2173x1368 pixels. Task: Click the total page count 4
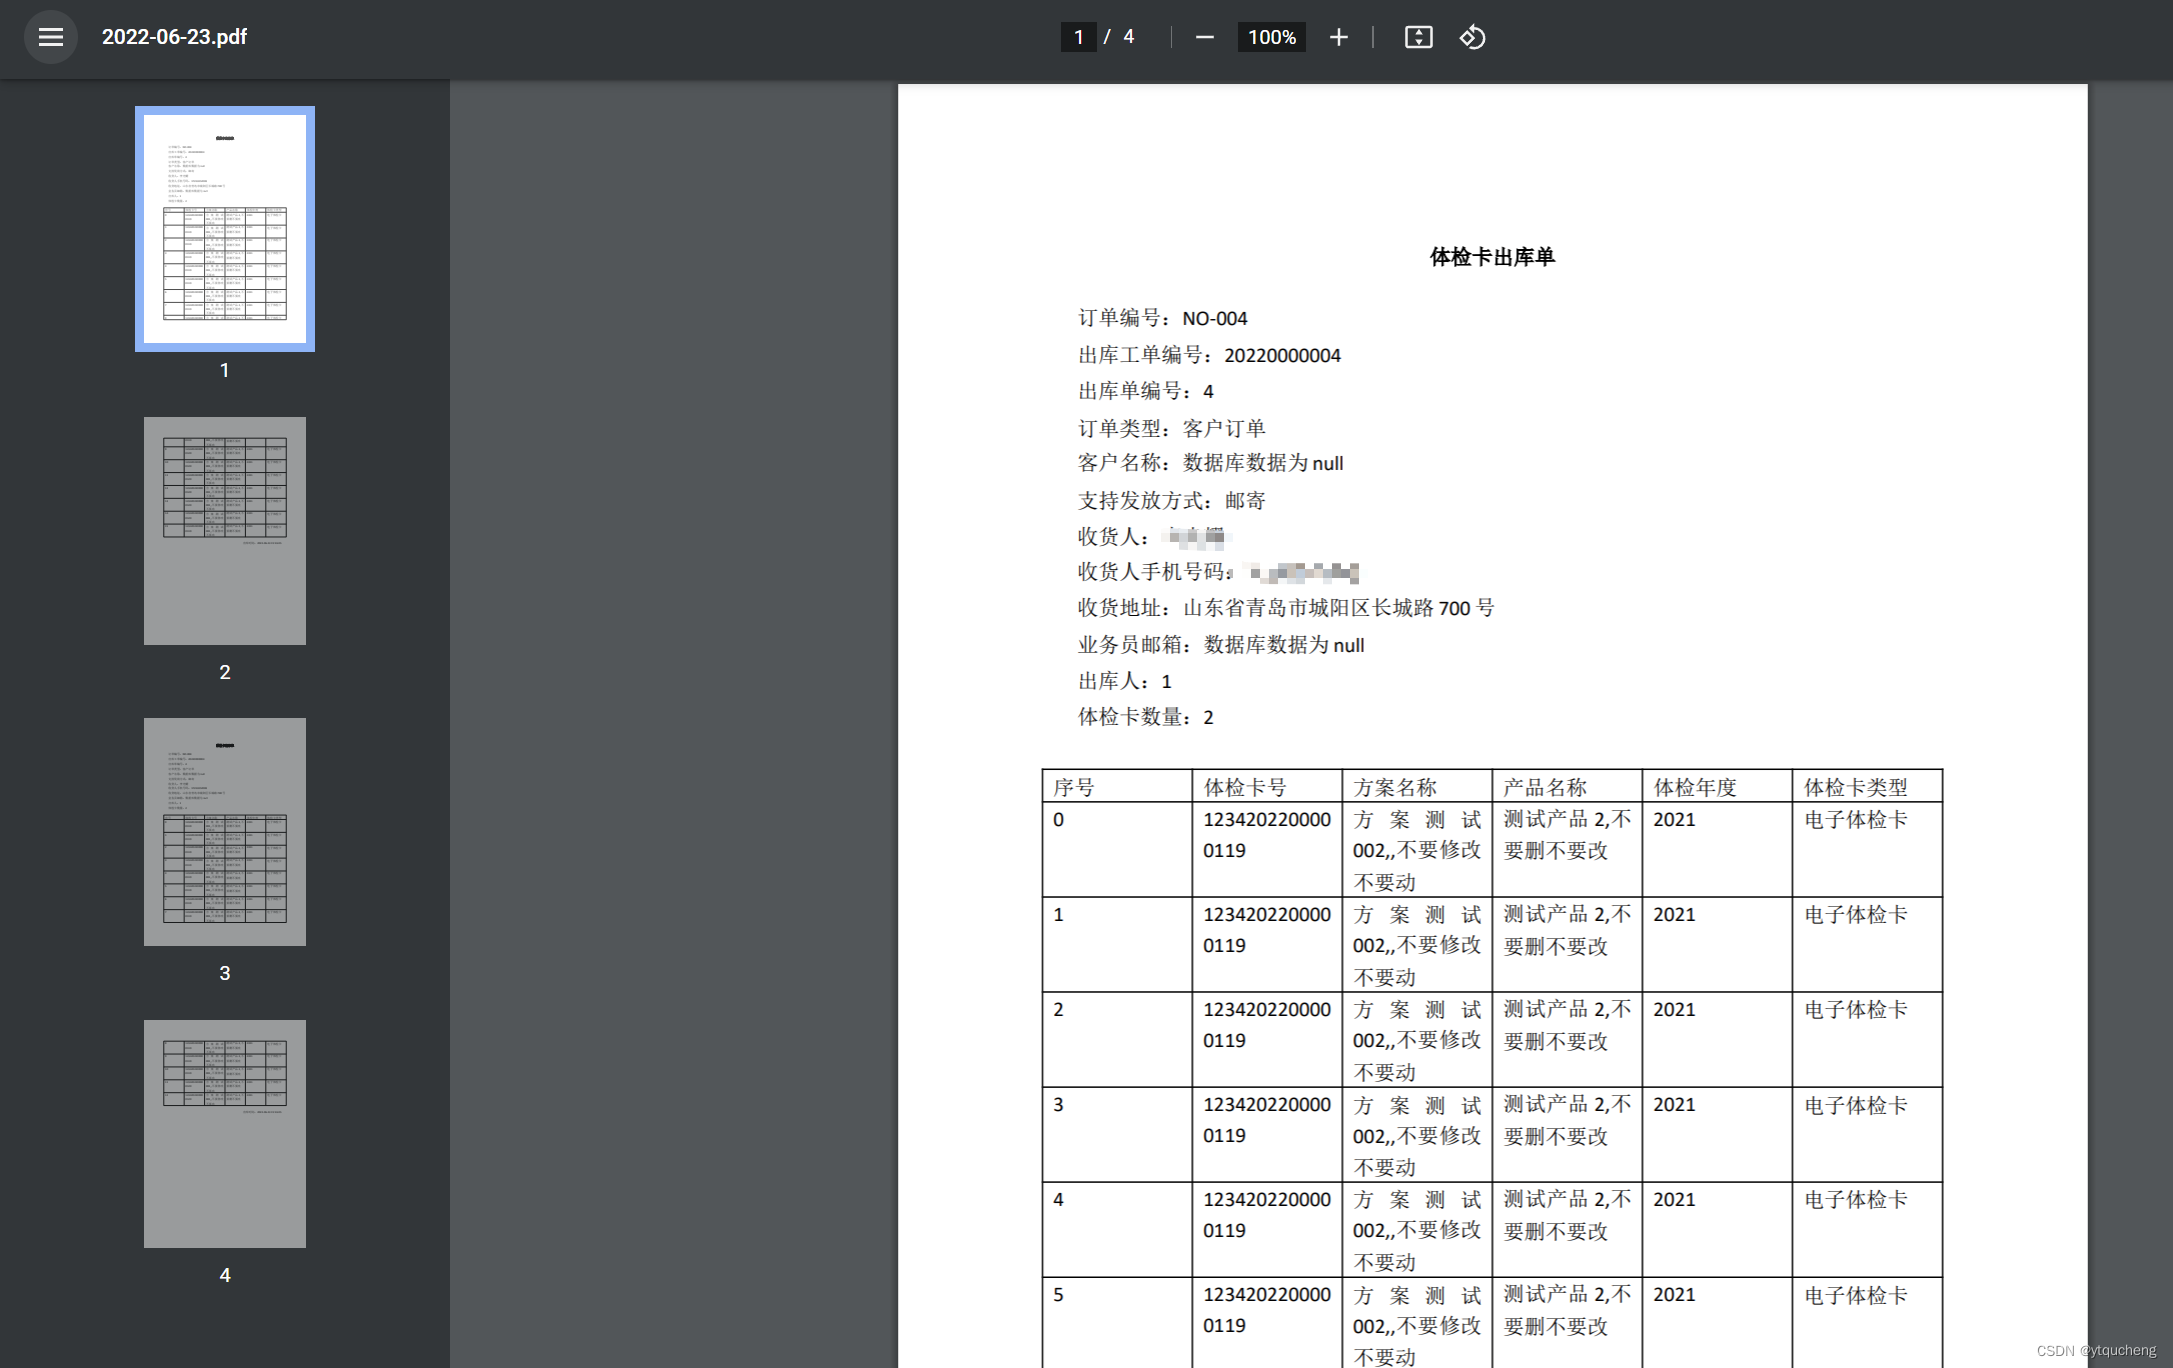pyautogui.click(x=1128, y=37)
